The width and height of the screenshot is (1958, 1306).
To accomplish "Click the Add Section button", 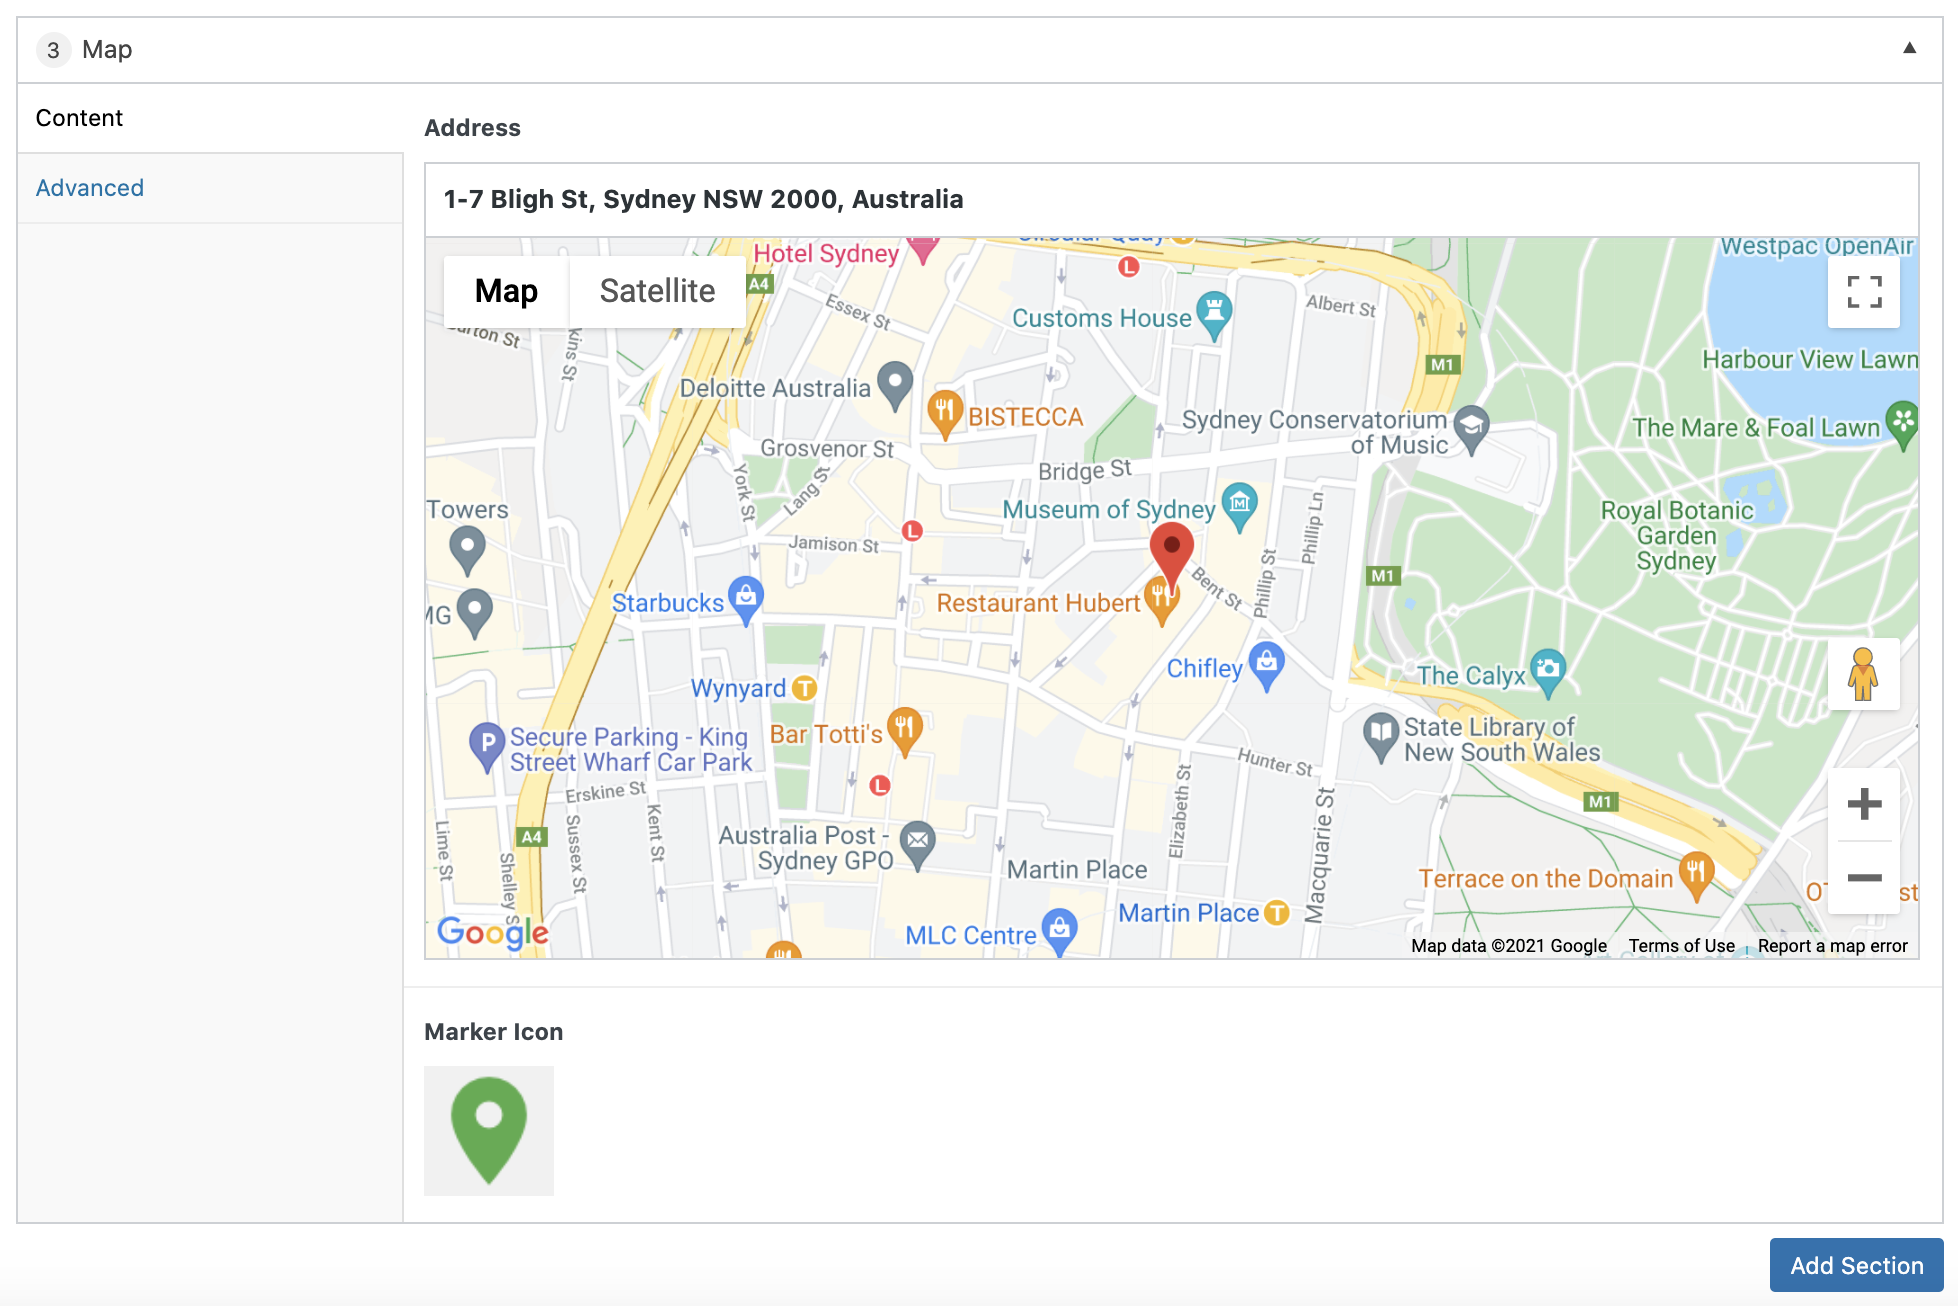I will click(x=1856, y=1265).
